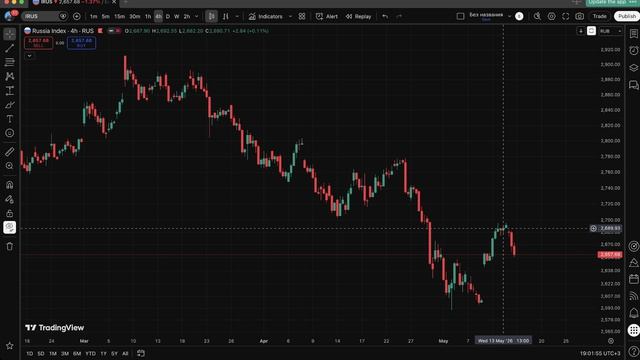Screen dimensions: 640x360
Task: Expand the favorite indicators dropdown arrow
Action: (290, 16)
